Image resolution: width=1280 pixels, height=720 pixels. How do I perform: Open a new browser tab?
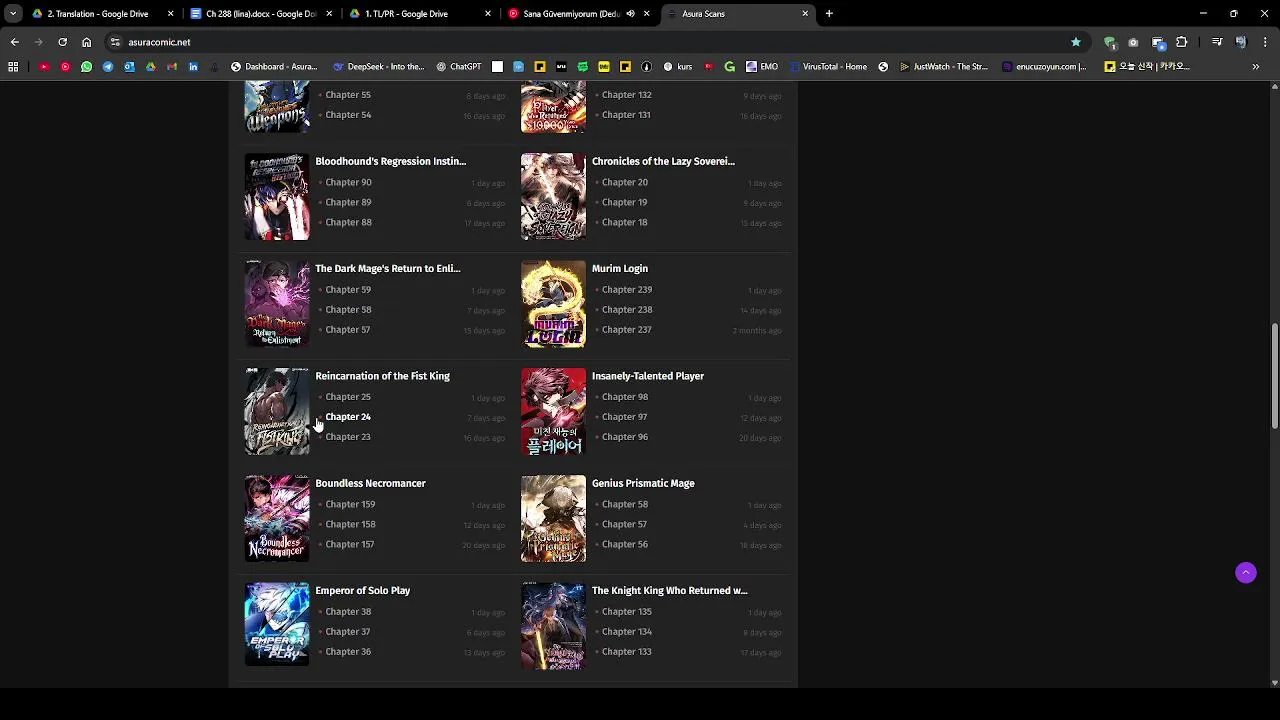[x=829, y=14]
